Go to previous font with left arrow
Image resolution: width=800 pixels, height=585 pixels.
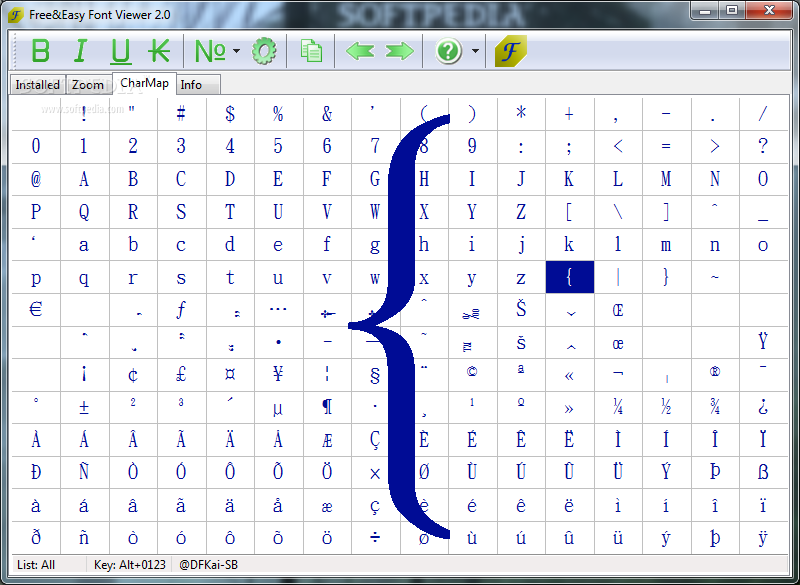click(360, 51)
